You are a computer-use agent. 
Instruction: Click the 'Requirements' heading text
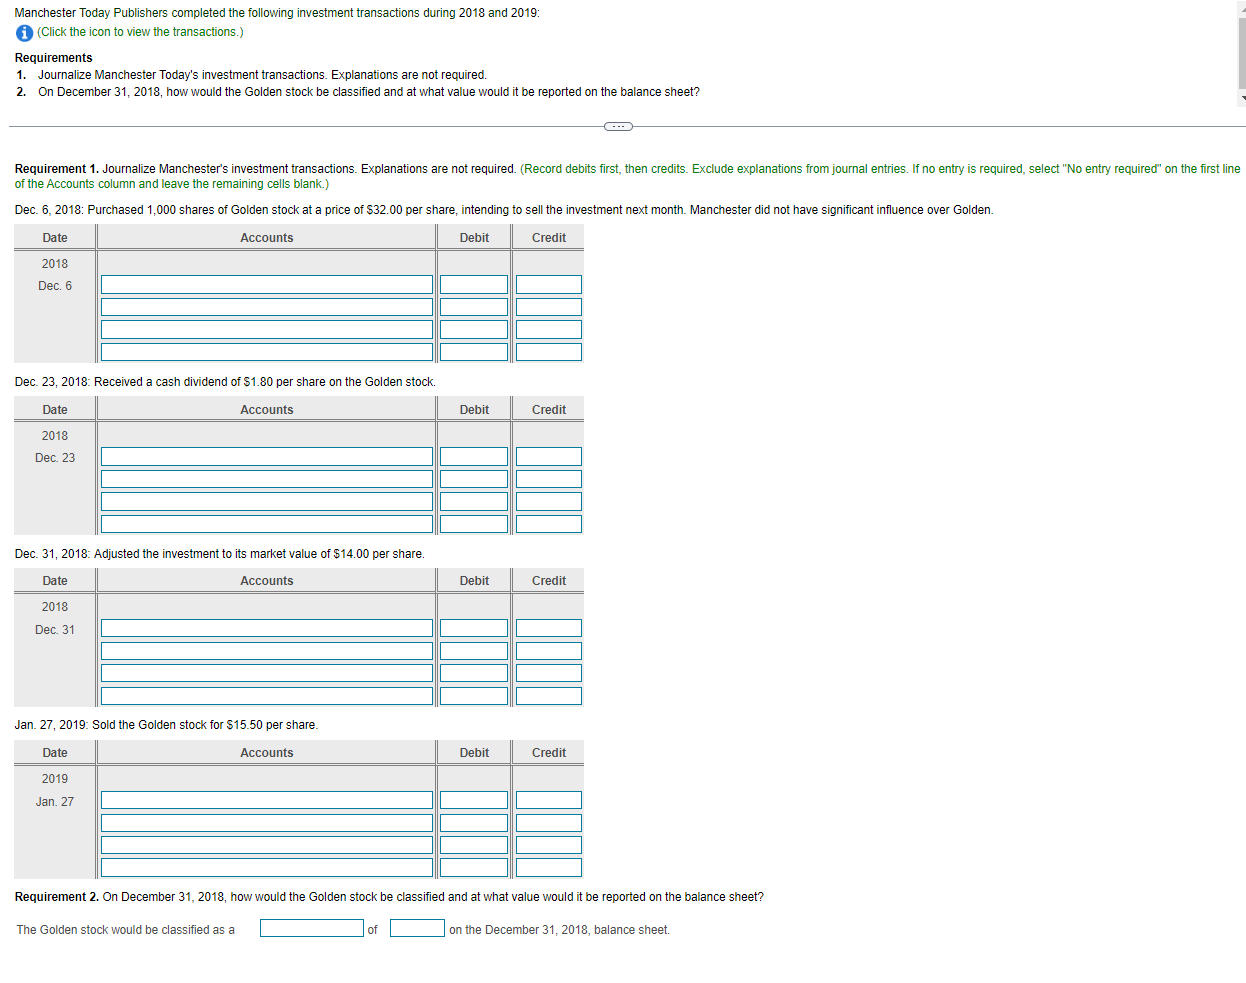coord(54,58)
